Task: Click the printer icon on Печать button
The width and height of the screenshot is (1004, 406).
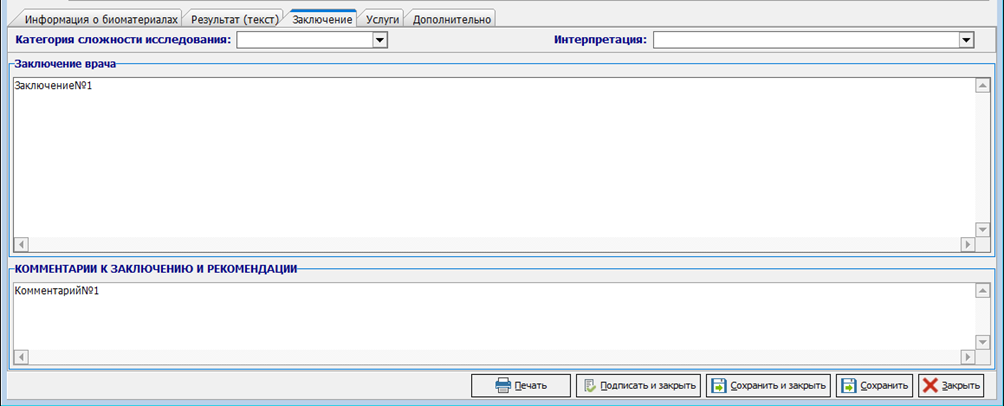Action: (x=503, y=386)
